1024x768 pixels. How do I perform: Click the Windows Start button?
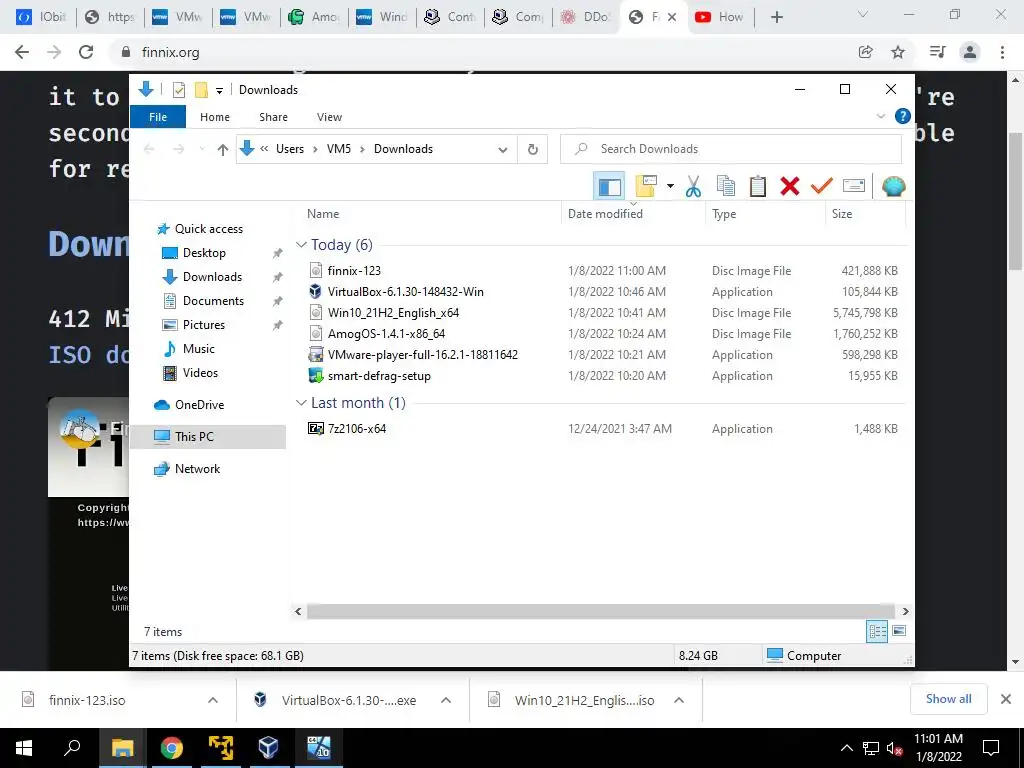(x=24, y=748)
